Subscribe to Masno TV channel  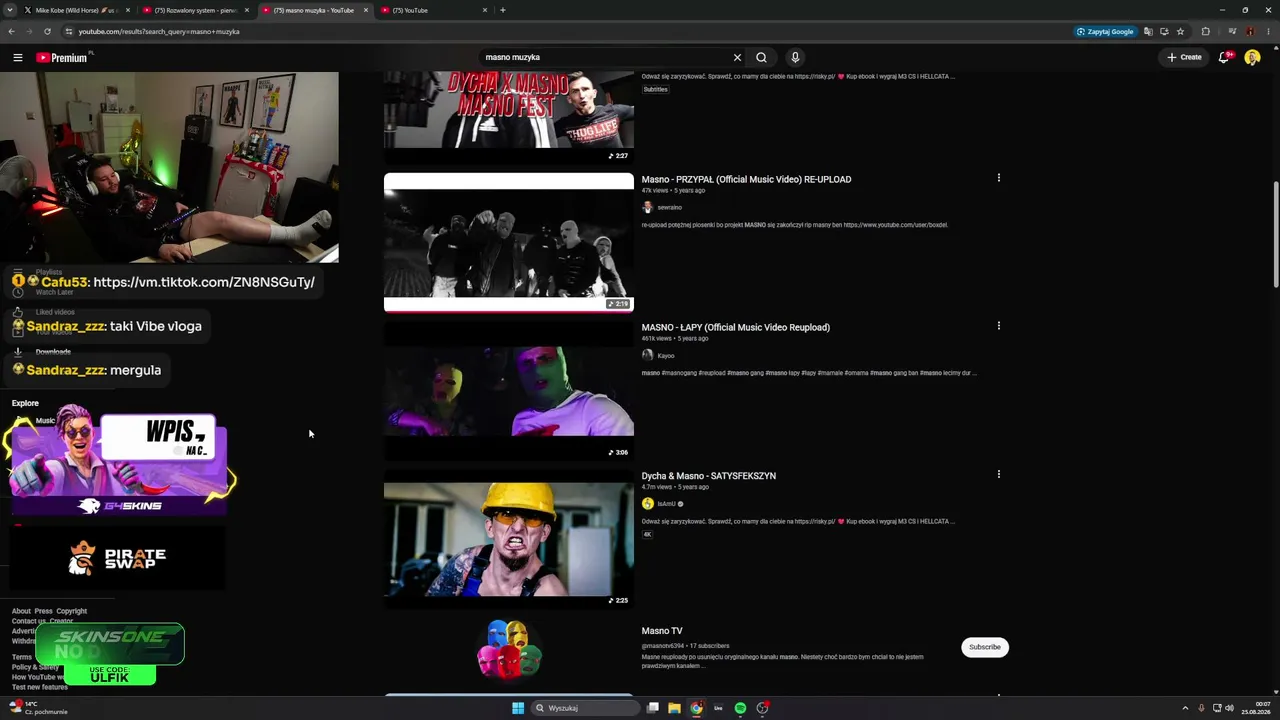click(985, 647)
